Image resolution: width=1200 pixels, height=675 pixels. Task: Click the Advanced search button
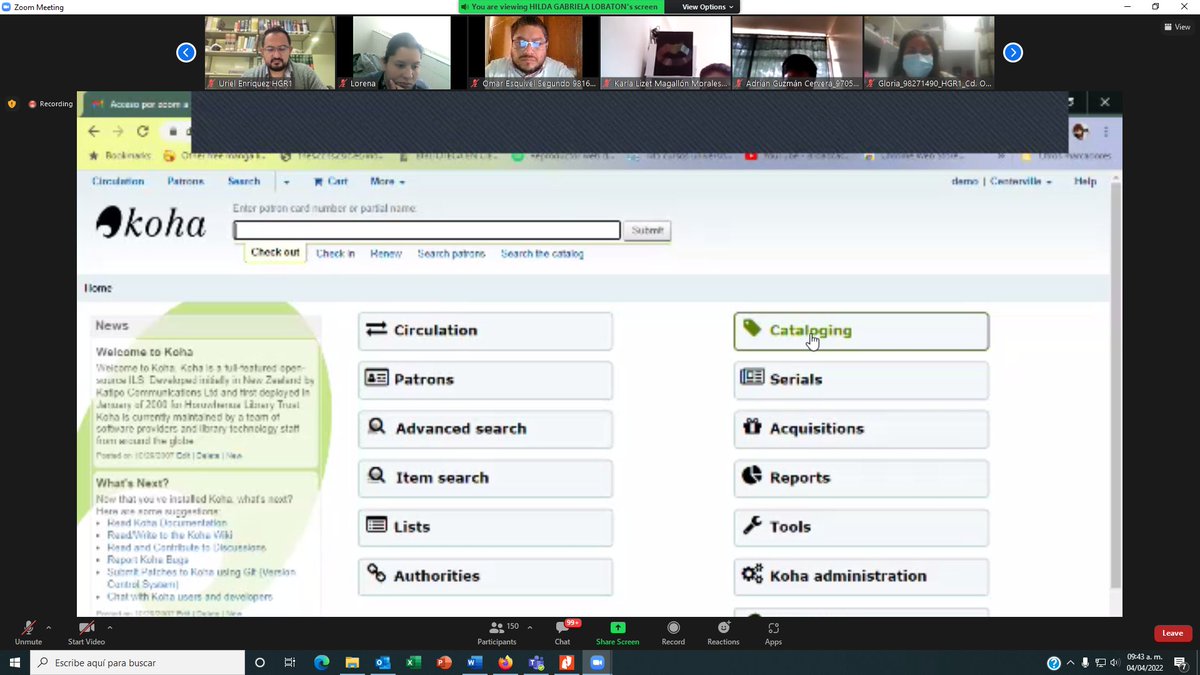tap(485, 429)
